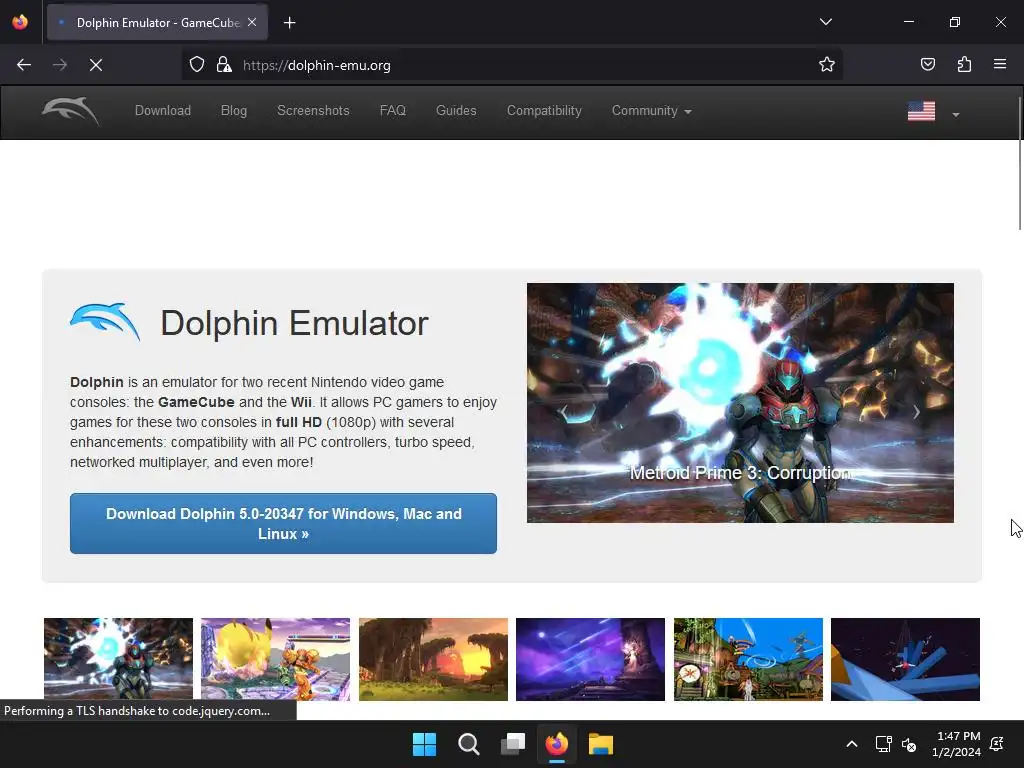
Task: Open the FAQ nav item
Action: (x=392, y=110)
